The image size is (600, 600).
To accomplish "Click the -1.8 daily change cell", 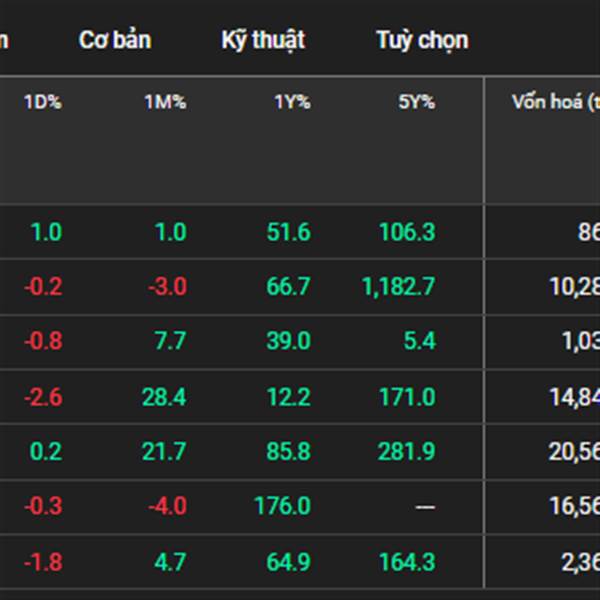I will click(x=44, y=562).
